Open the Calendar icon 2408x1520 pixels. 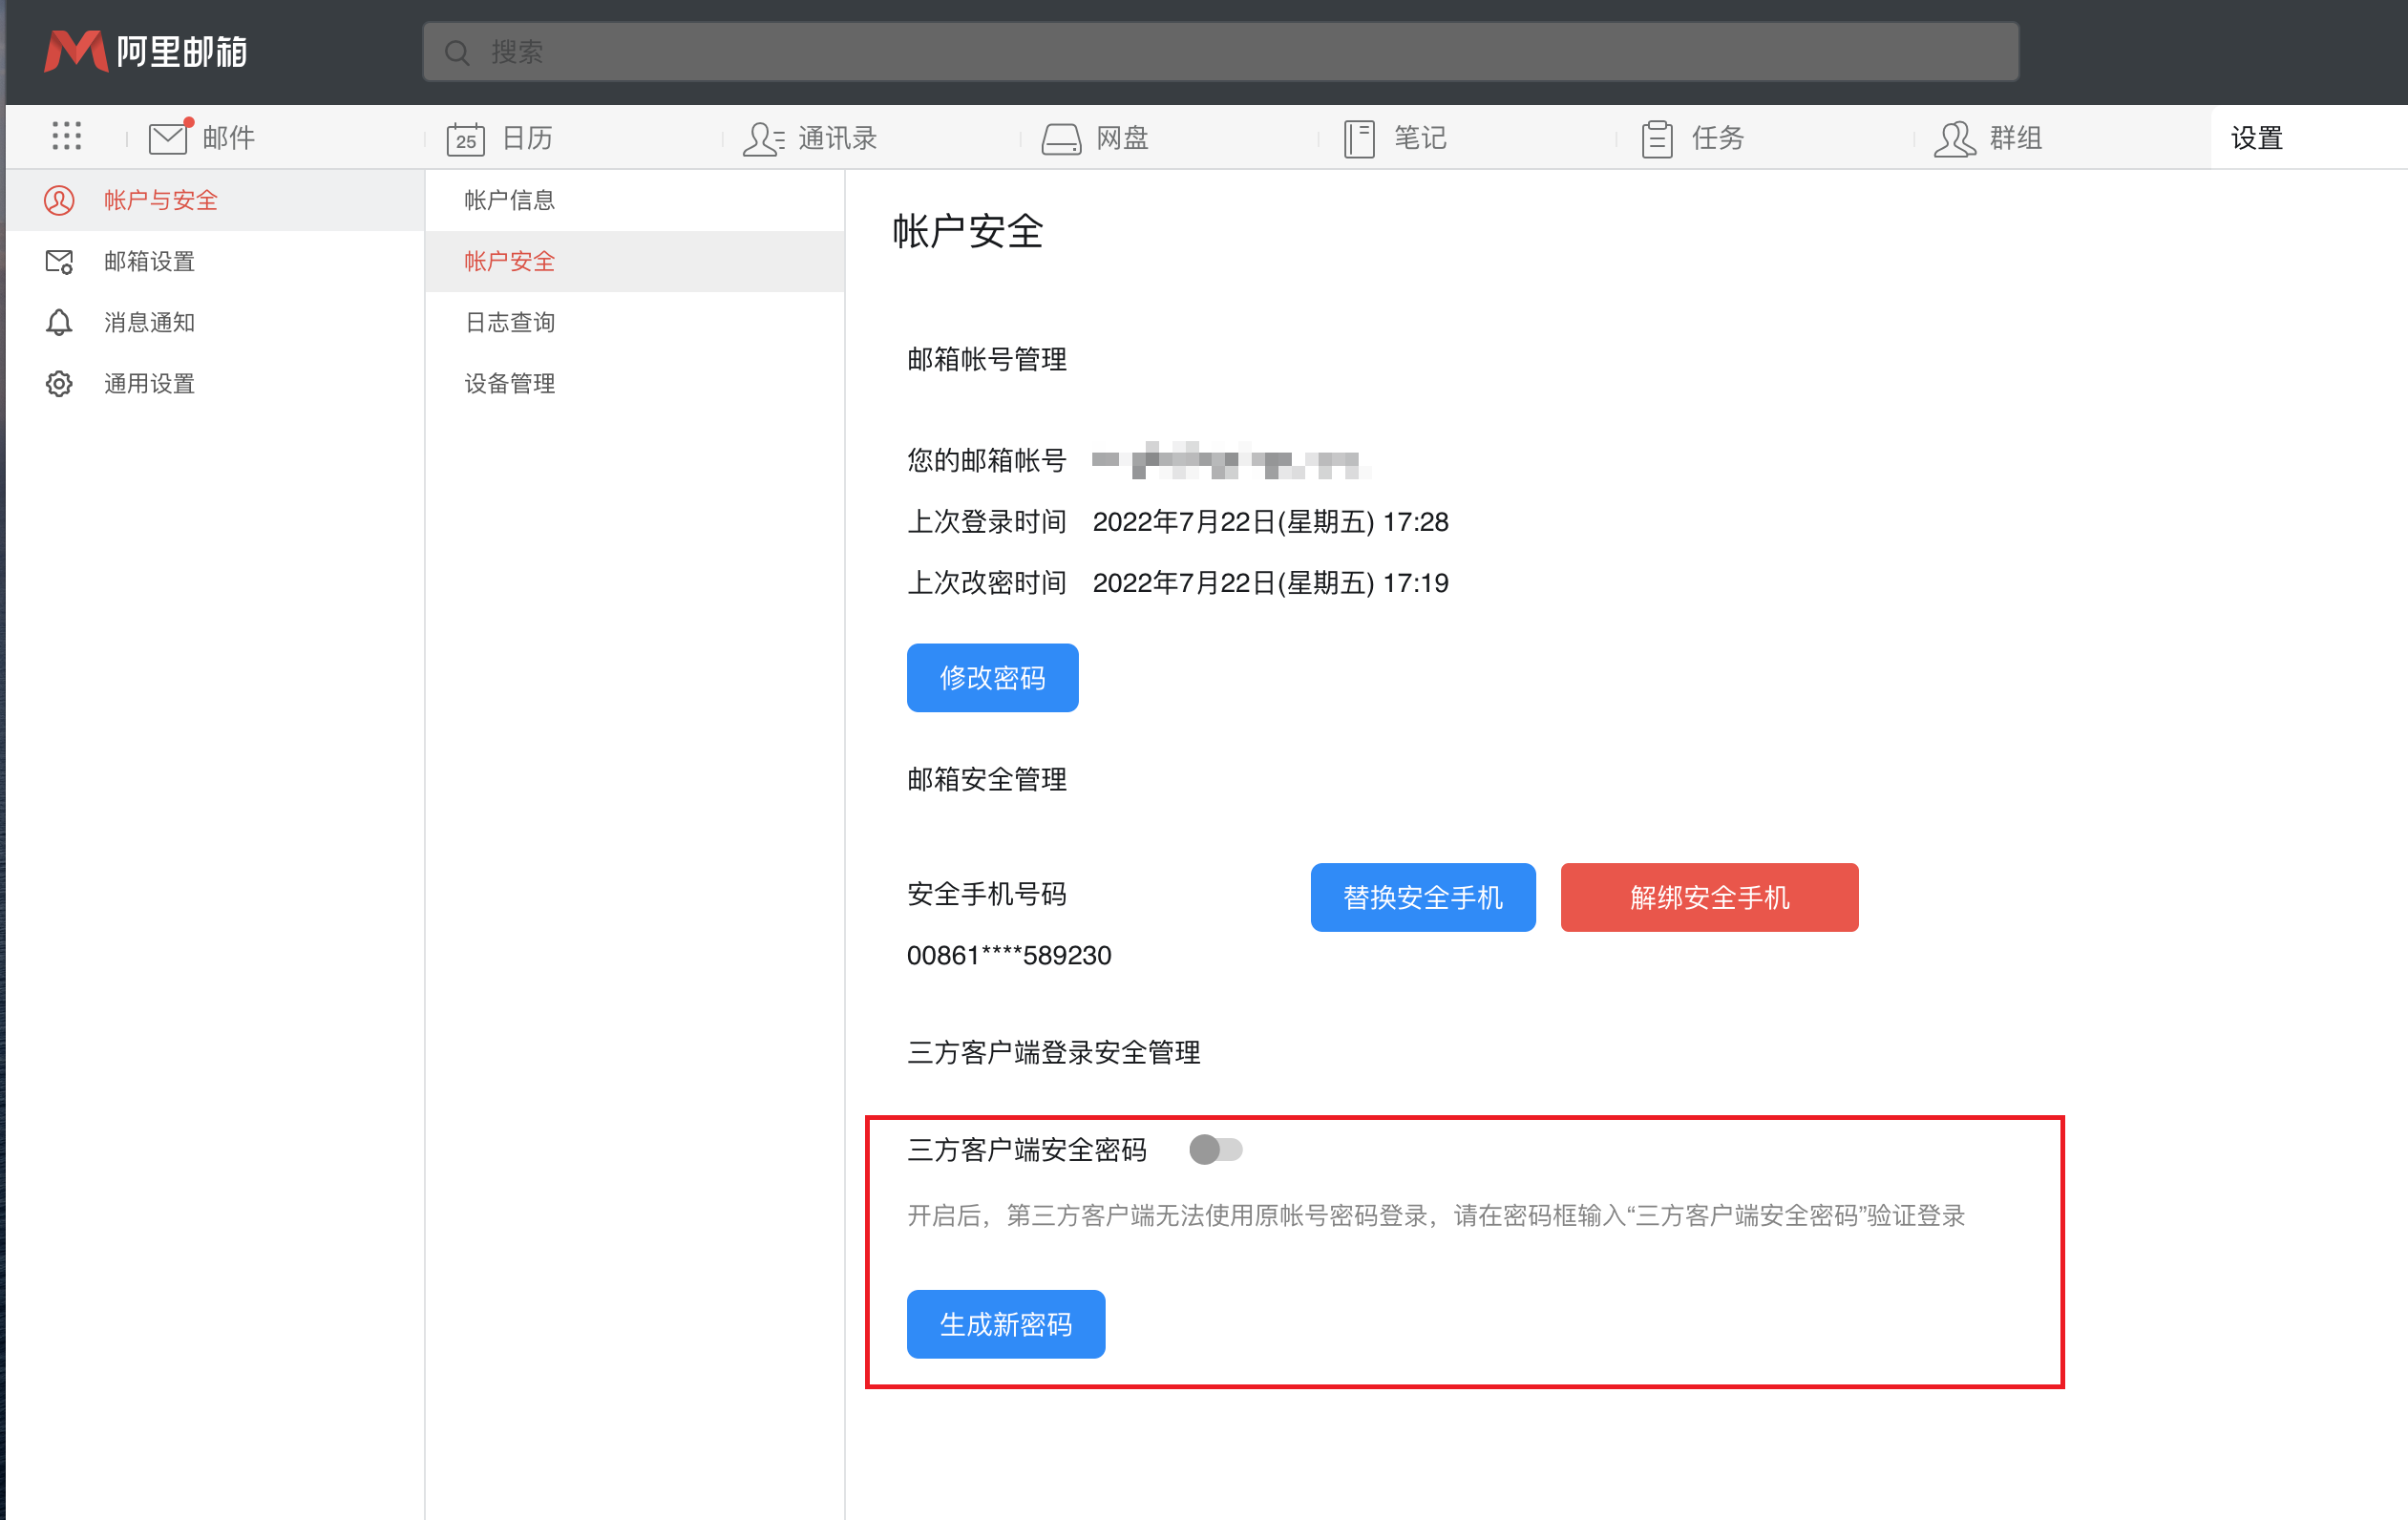465,138
